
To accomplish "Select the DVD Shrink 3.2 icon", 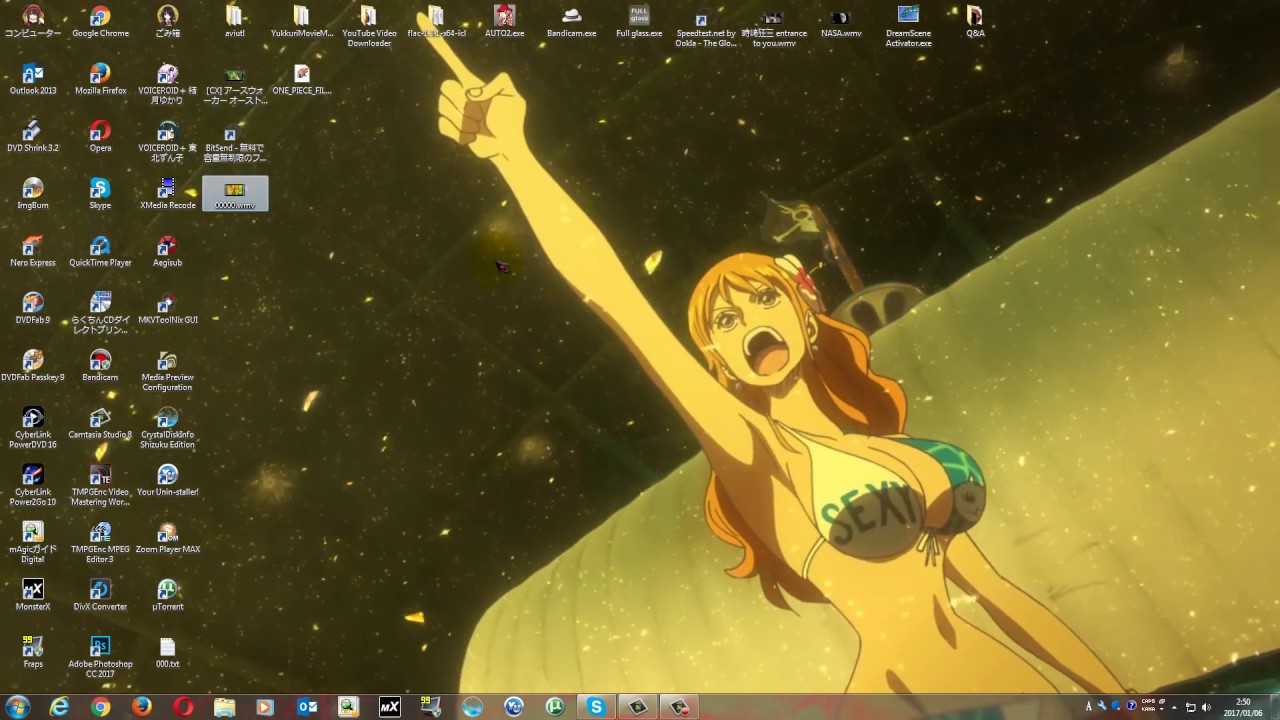I will (x=33, y=136).
